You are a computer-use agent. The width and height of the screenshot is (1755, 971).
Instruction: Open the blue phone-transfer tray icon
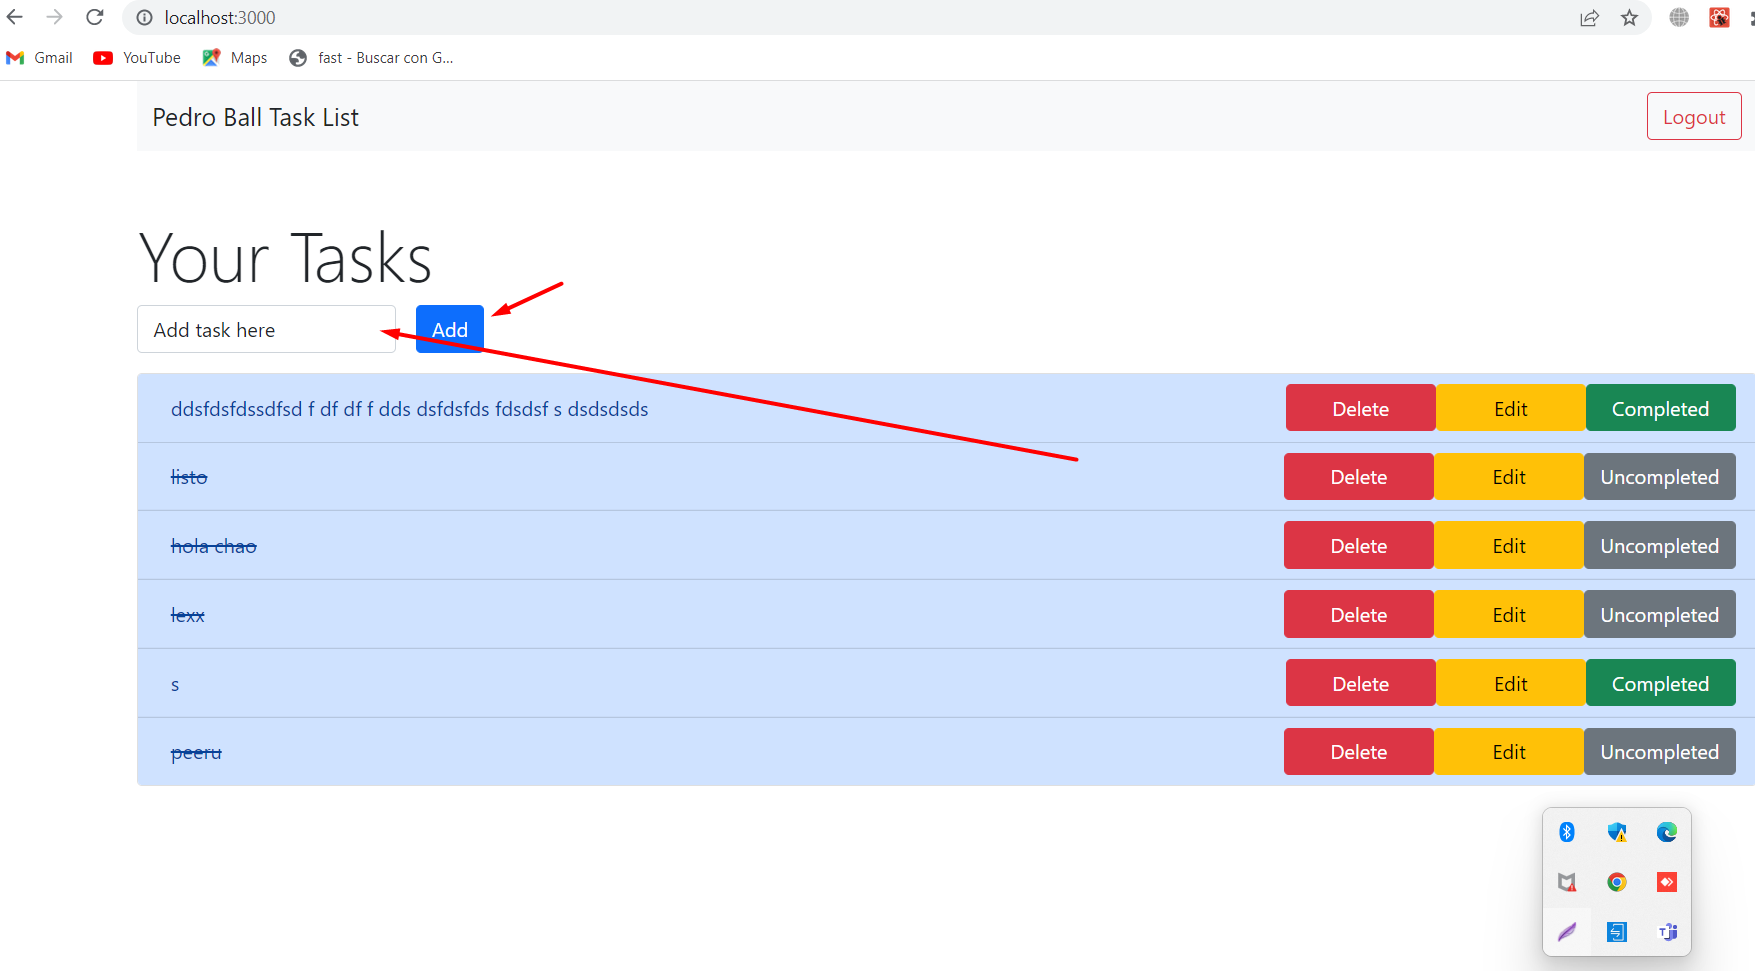click(x=1617, y=932)
